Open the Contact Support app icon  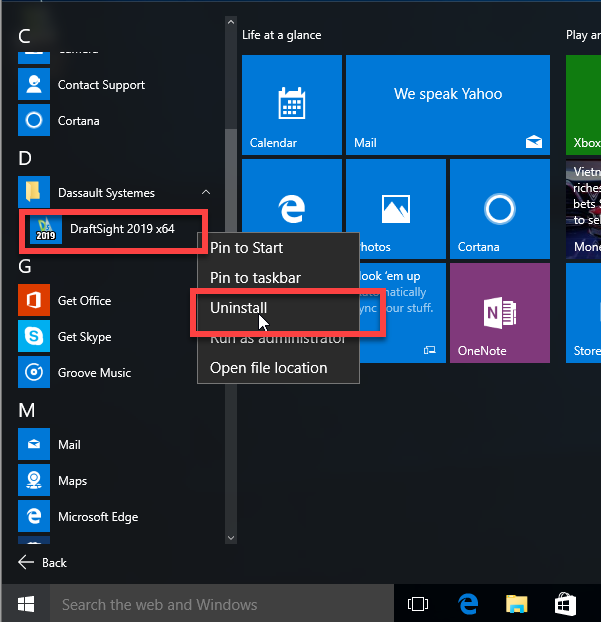click(34, 84)
